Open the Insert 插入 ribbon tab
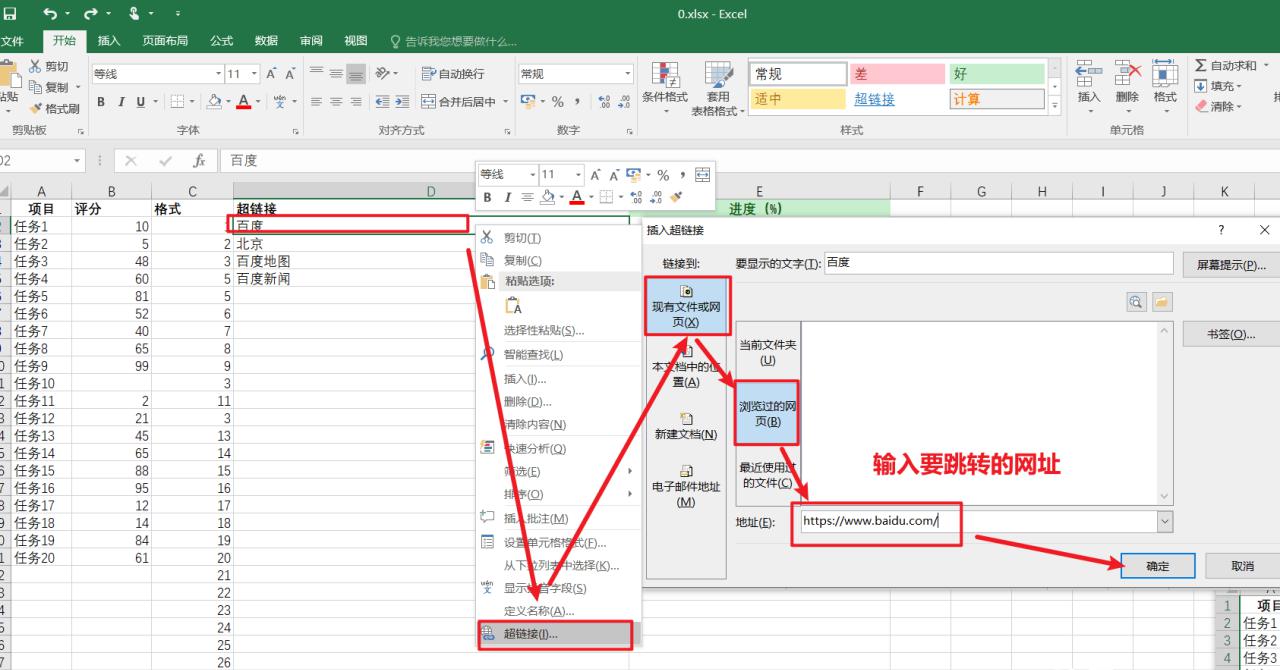 click(x=109, y=41)
